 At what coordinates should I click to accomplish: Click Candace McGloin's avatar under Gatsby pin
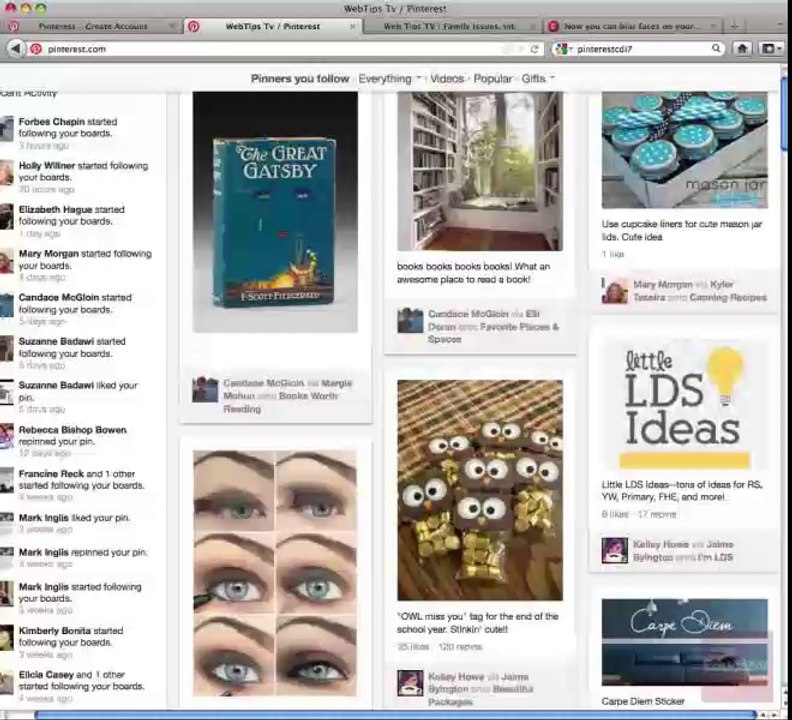(205, 390)
